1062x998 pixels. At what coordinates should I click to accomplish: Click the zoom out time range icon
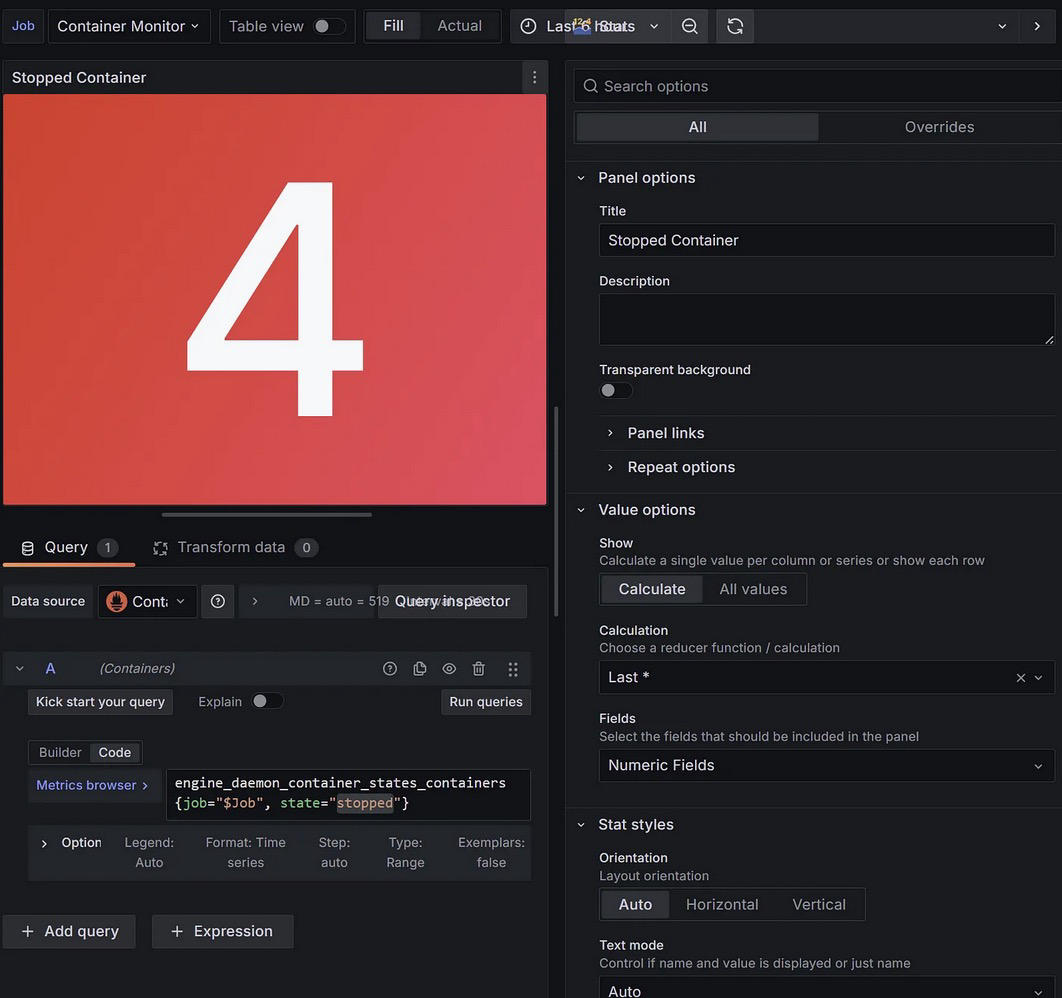click(x=689, y=26)
